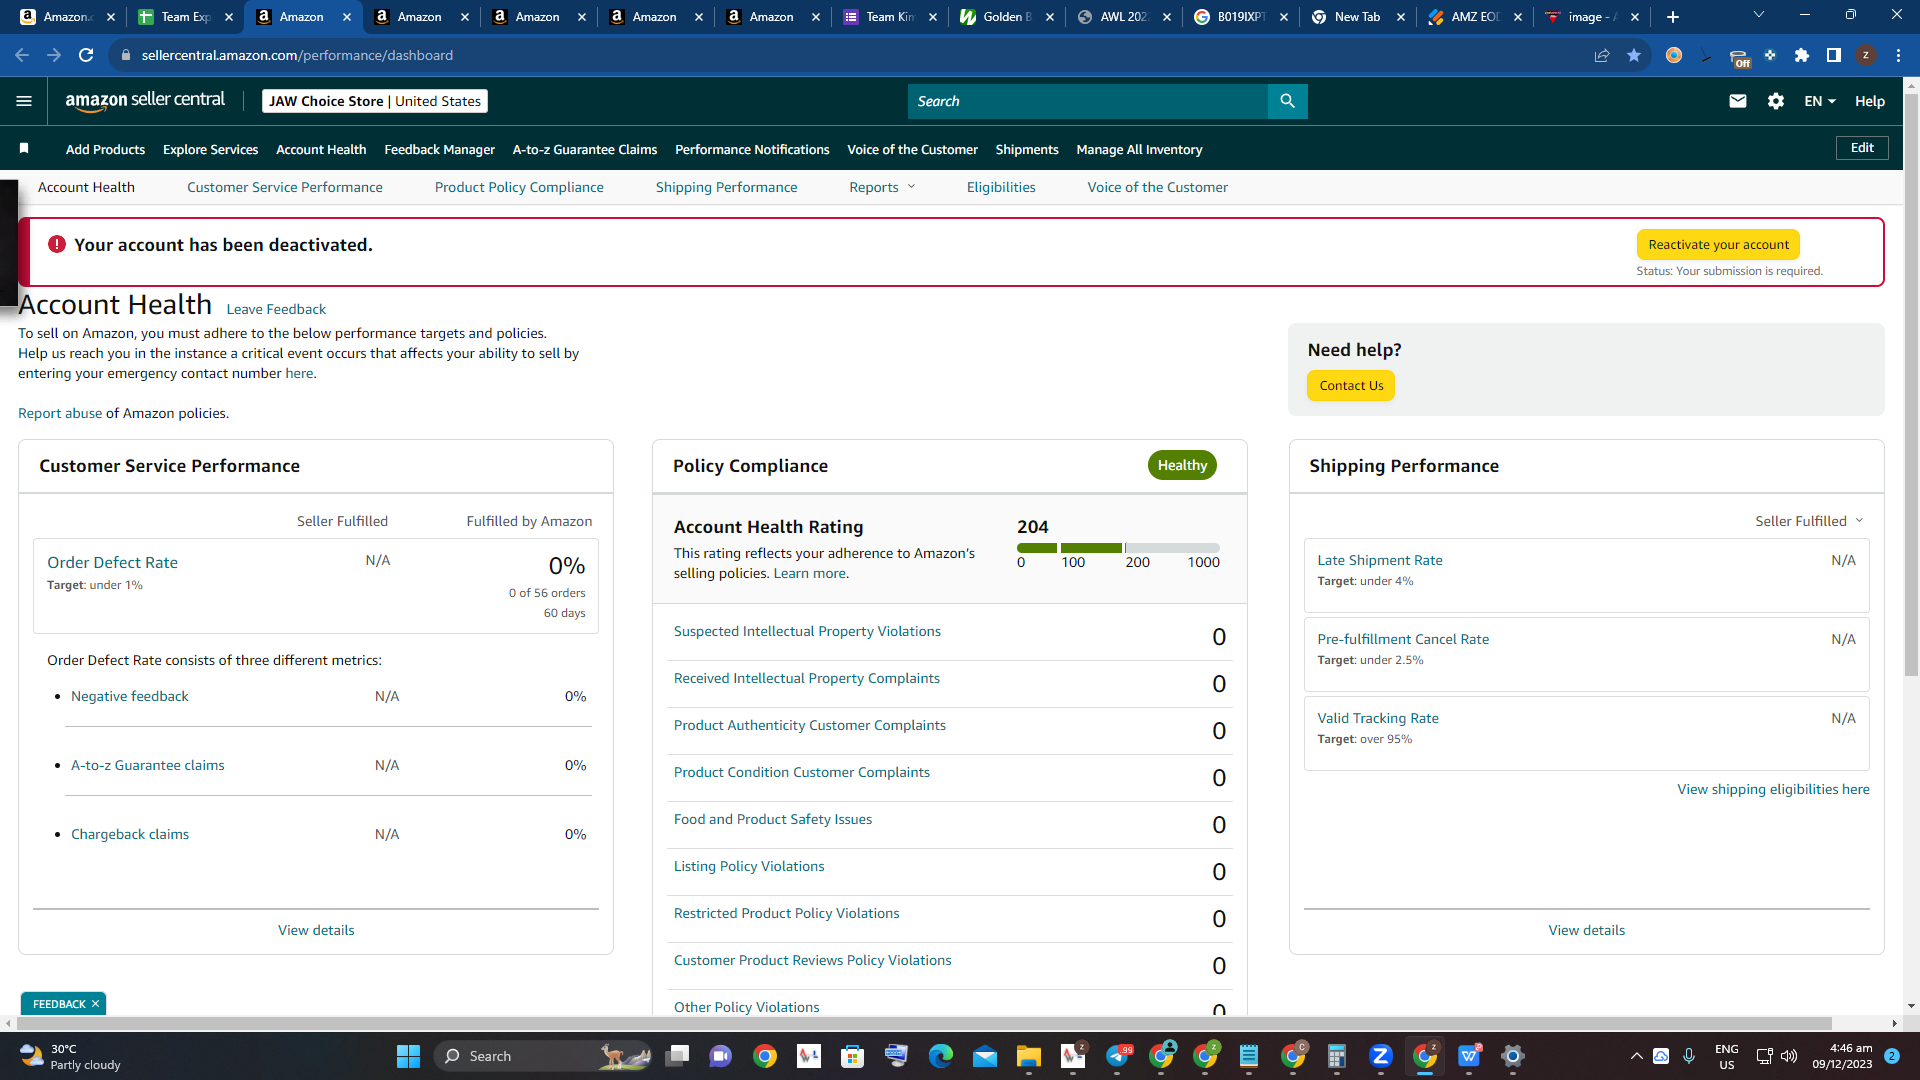Open the Leave Feedback link
The image size is (1920, 1080).
pos(276,309)
